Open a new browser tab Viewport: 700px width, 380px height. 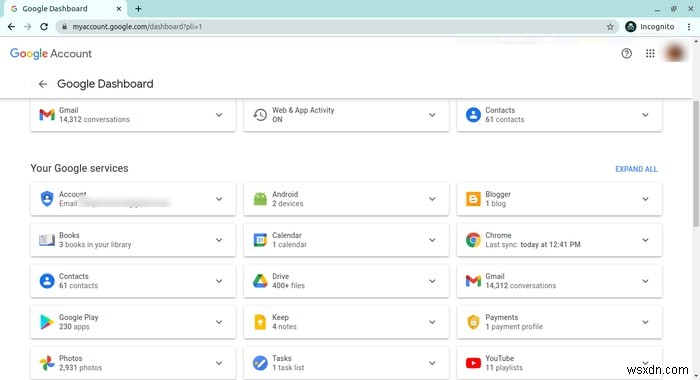138,8
